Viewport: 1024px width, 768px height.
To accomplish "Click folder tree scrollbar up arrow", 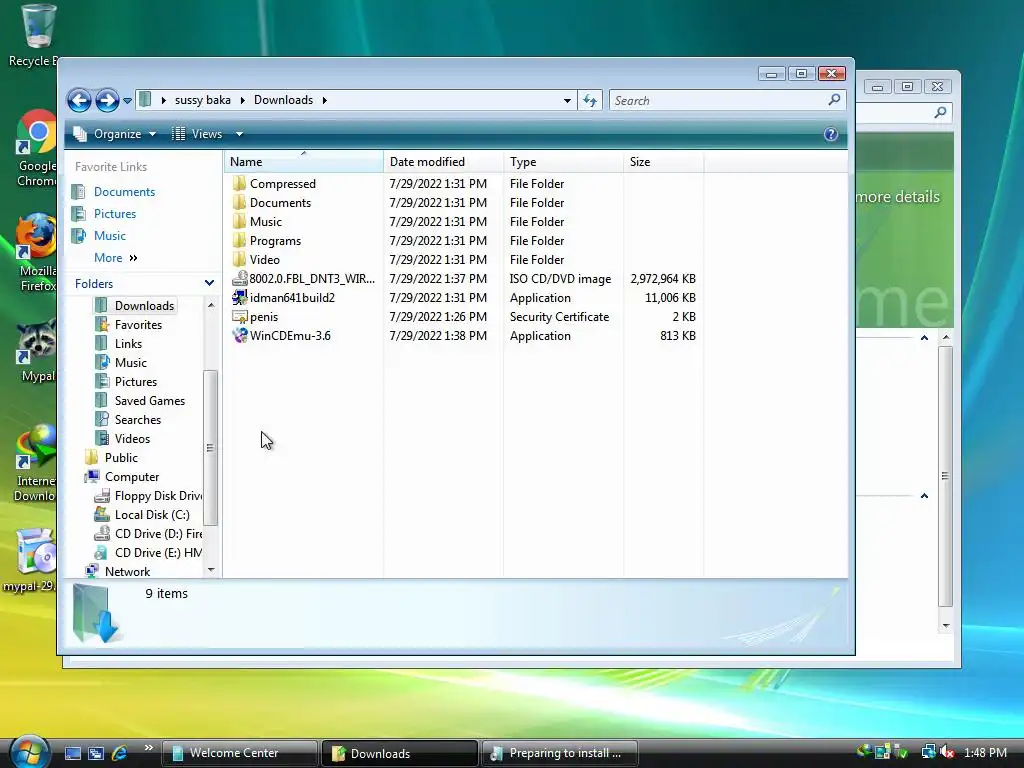I will tap(211, 305).
